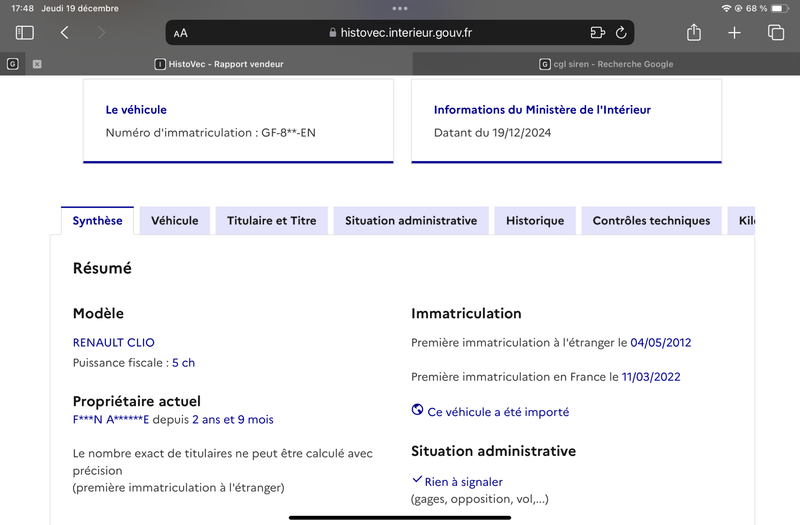Viewport: 800px width, 525px height.
Task: Click the '2 ans et 9 mois' duration
Action: click(x=233, y=419)
